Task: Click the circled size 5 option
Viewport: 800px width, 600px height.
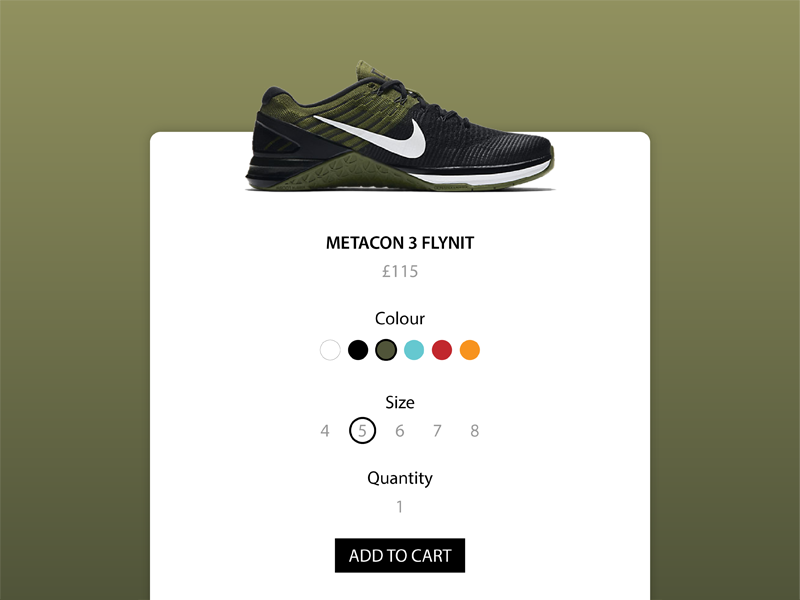Action: point(362,431)
